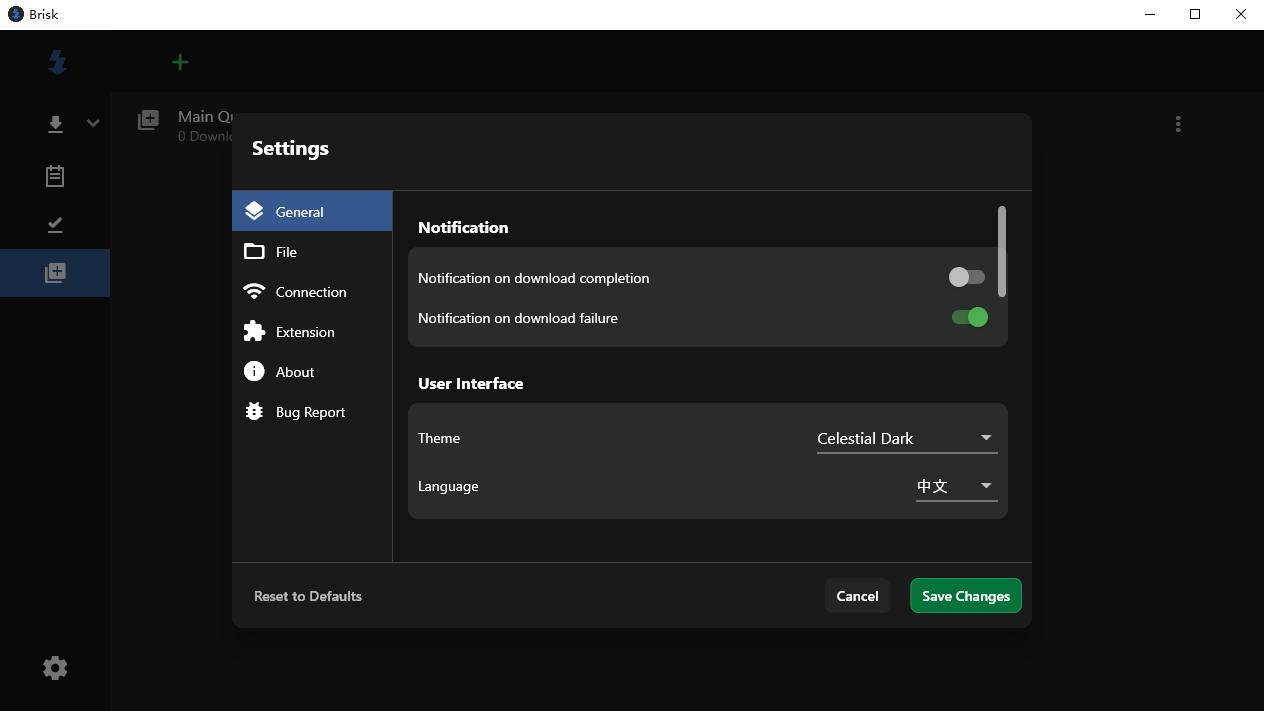
Task: Click the settings panel vertical scrollbar
Action: tap(1002, 251)
